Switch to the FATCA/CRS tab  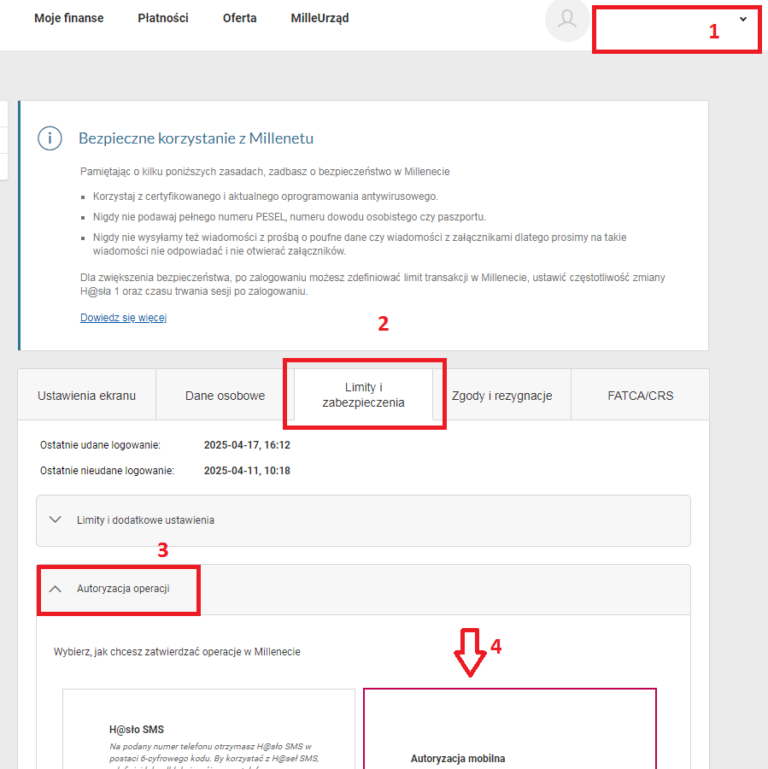(x=640, y=395)
